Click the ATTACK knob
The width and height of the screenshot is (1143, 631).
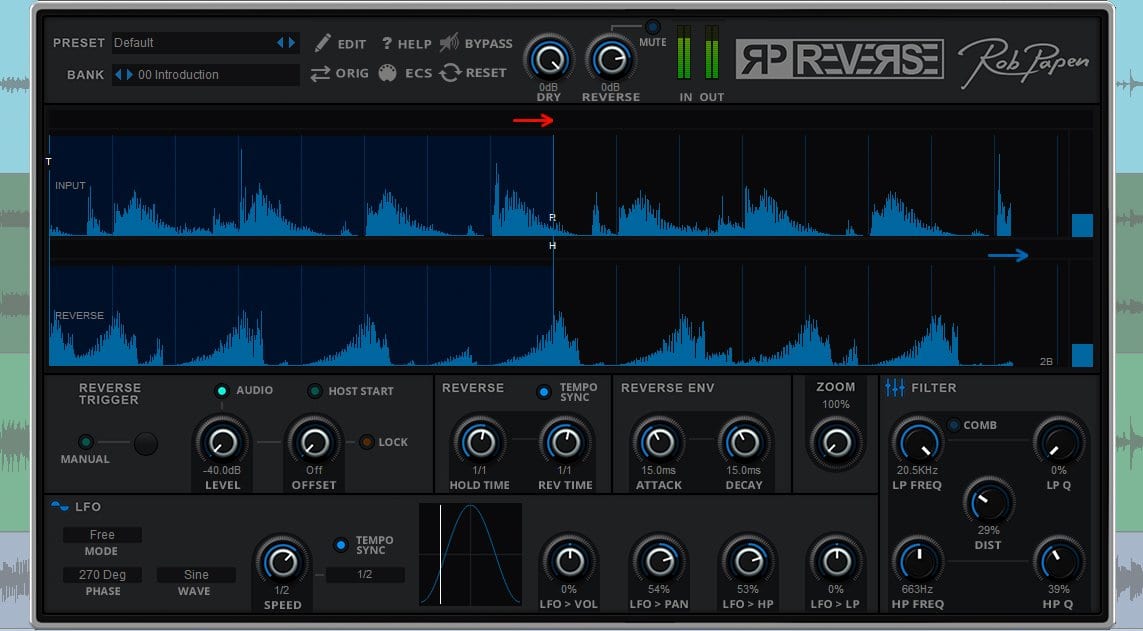pos(658,442)
